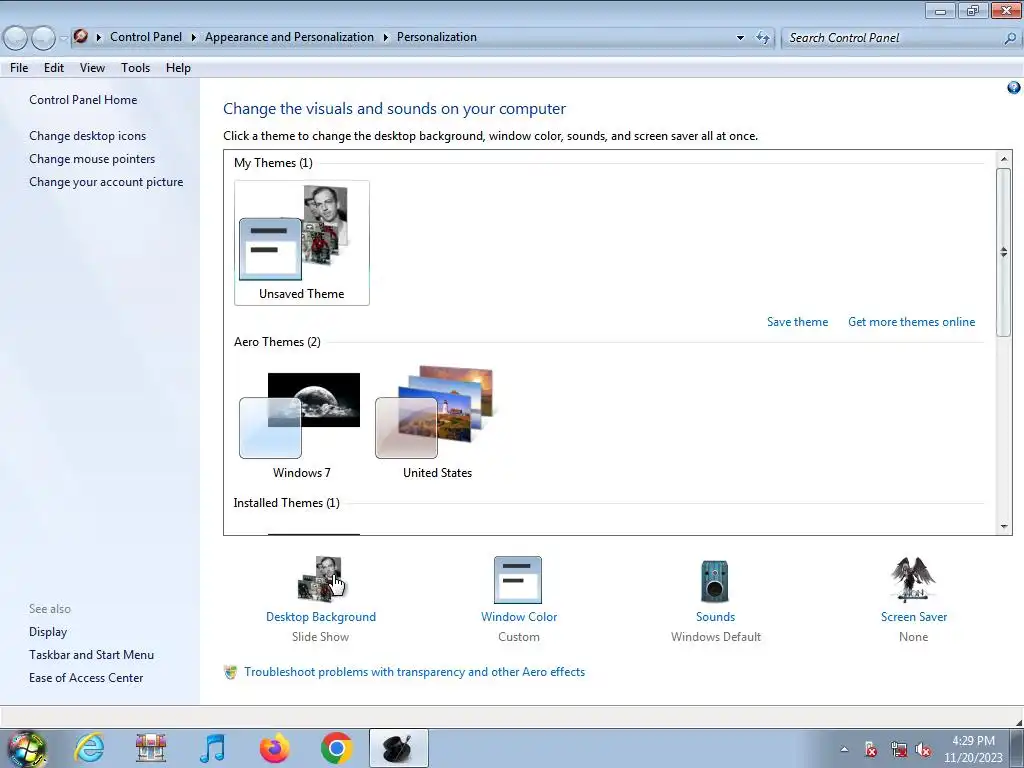
Task: Open Troubleshoot problems with transparency link
Action: point(415,672)
